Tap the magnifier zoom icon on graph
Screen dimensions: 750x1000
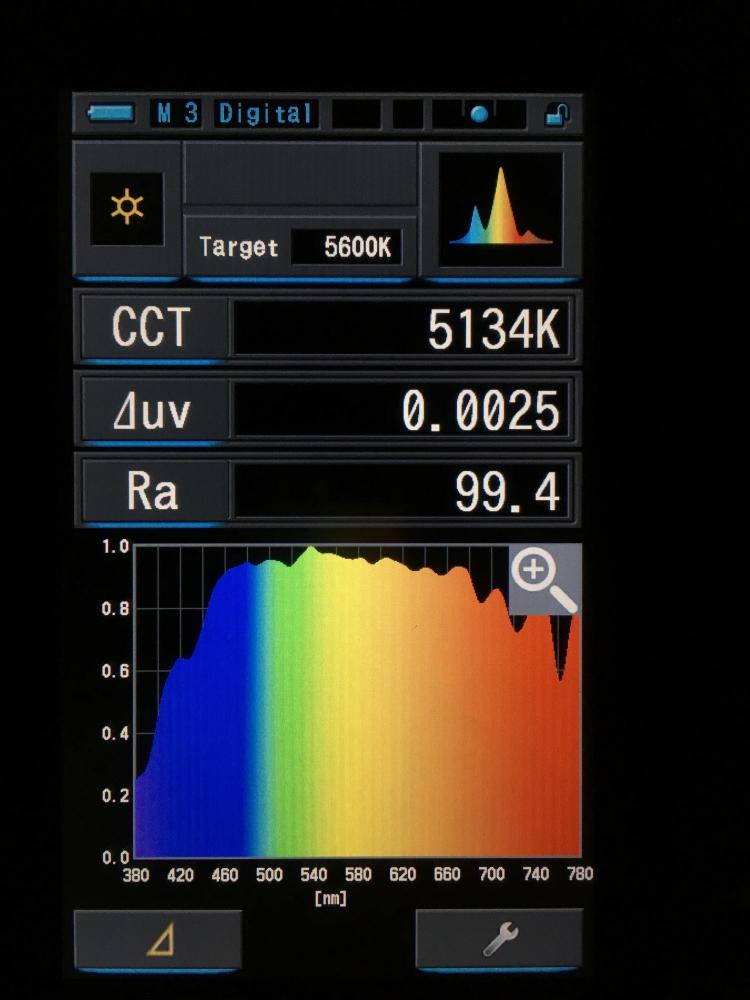(x=545, y=579)
